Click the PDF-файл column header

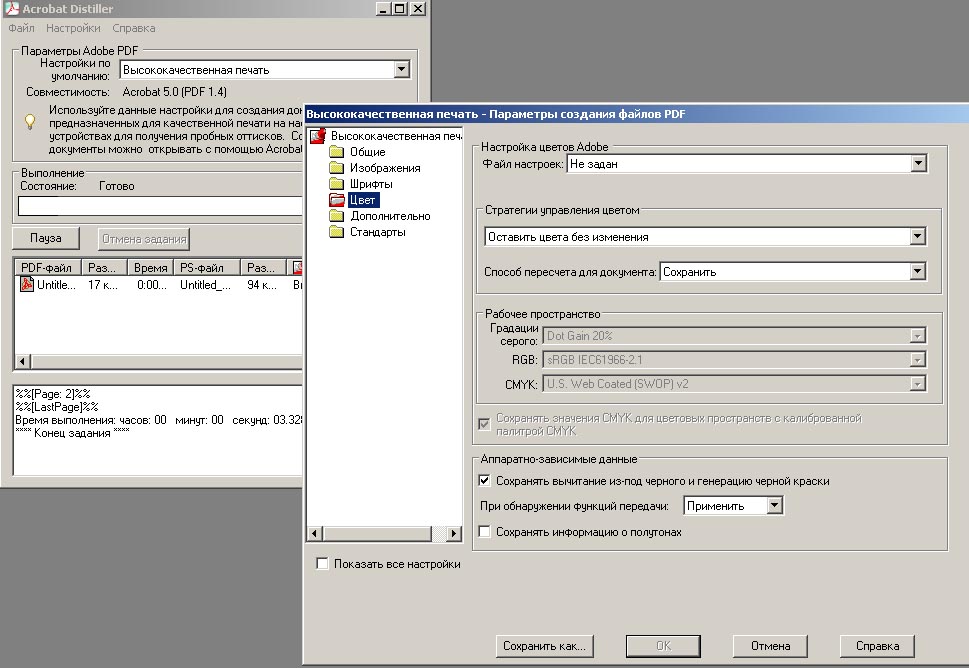pyautogui.click(x=48, y=268)
